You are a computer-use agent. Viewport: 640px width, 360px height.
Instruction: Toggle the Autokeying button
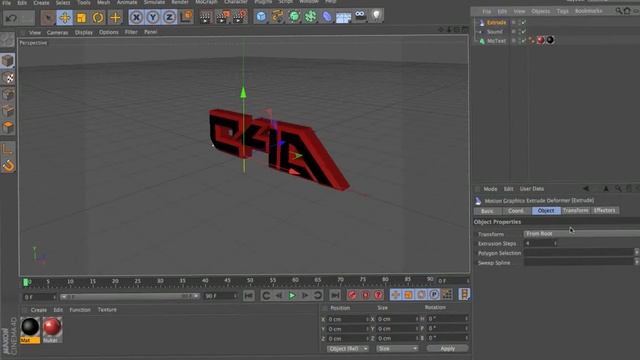click(365, 295)
